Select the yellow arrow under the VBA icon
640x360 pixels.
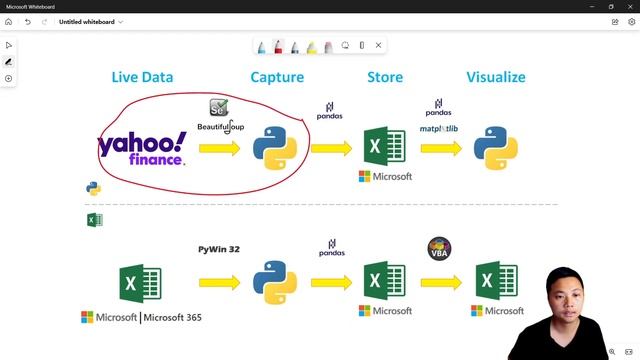click(441, 282)
